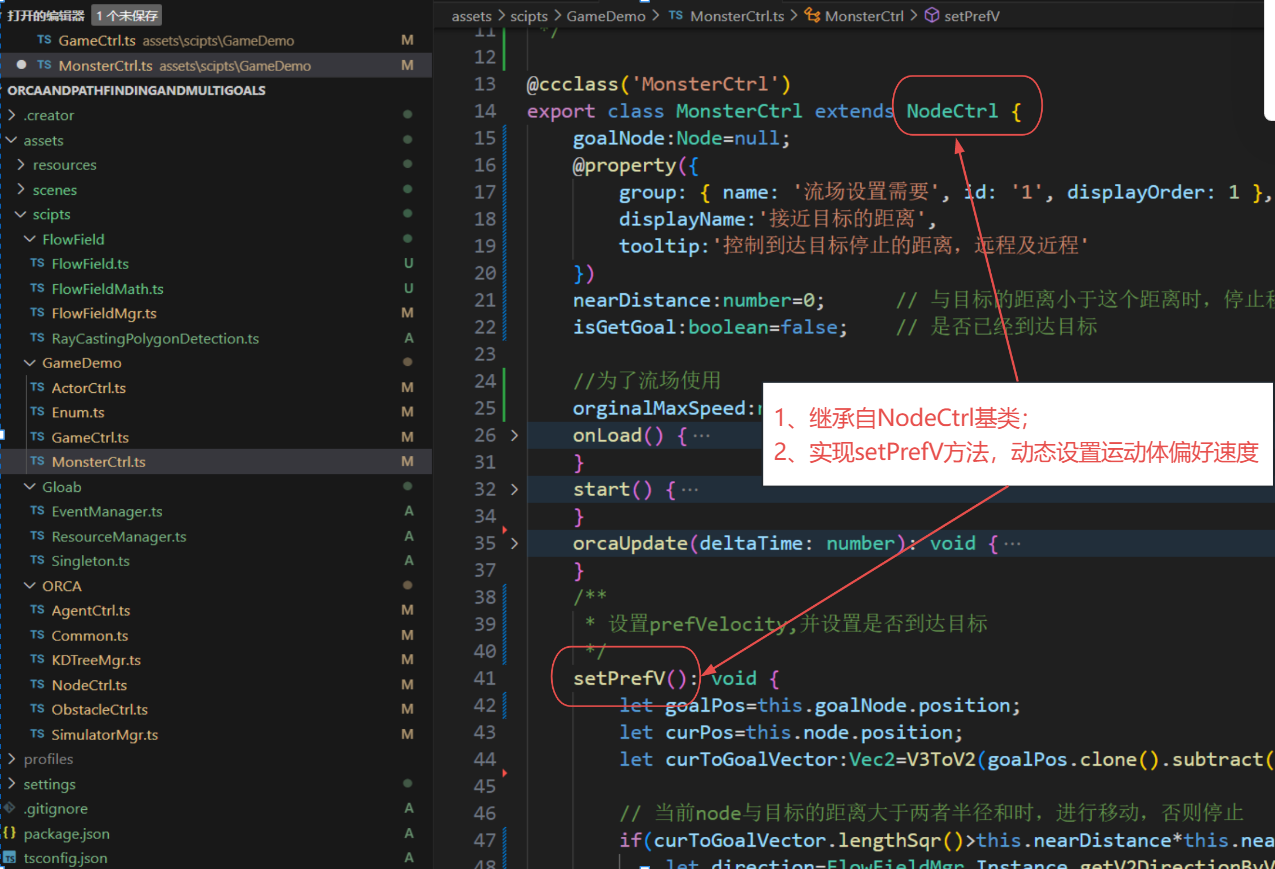Image resolution: width=1275 pixels, height=869 pixels.
Task: Click the TS icon beside AgentCtrl.ts
Action: (37, 610)
